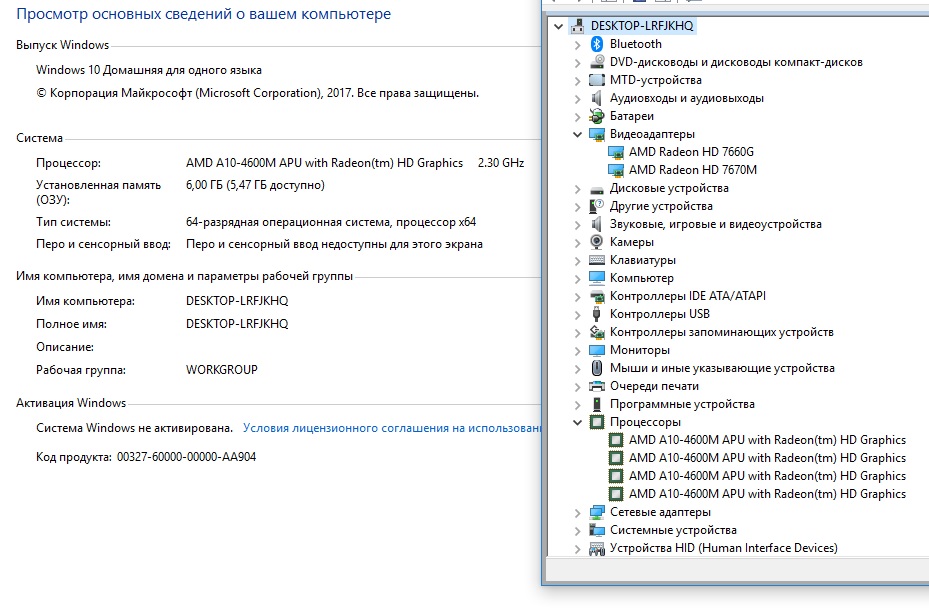Screen dimensions: 929x611
Task: Click the Мониторы monitor icon
Action: 597,350
